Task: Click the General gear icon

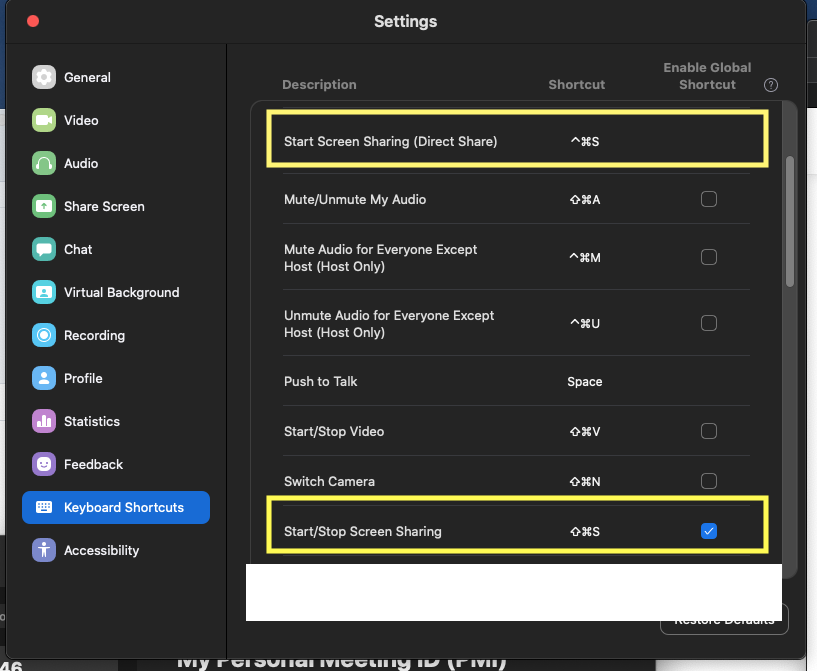Action: (44, 78)
